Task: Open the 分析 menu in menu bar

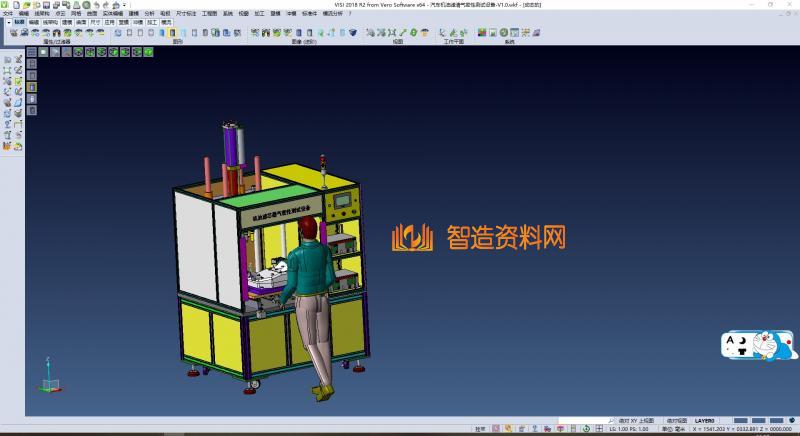Action: pyautogui.click(x=149, y=13)
